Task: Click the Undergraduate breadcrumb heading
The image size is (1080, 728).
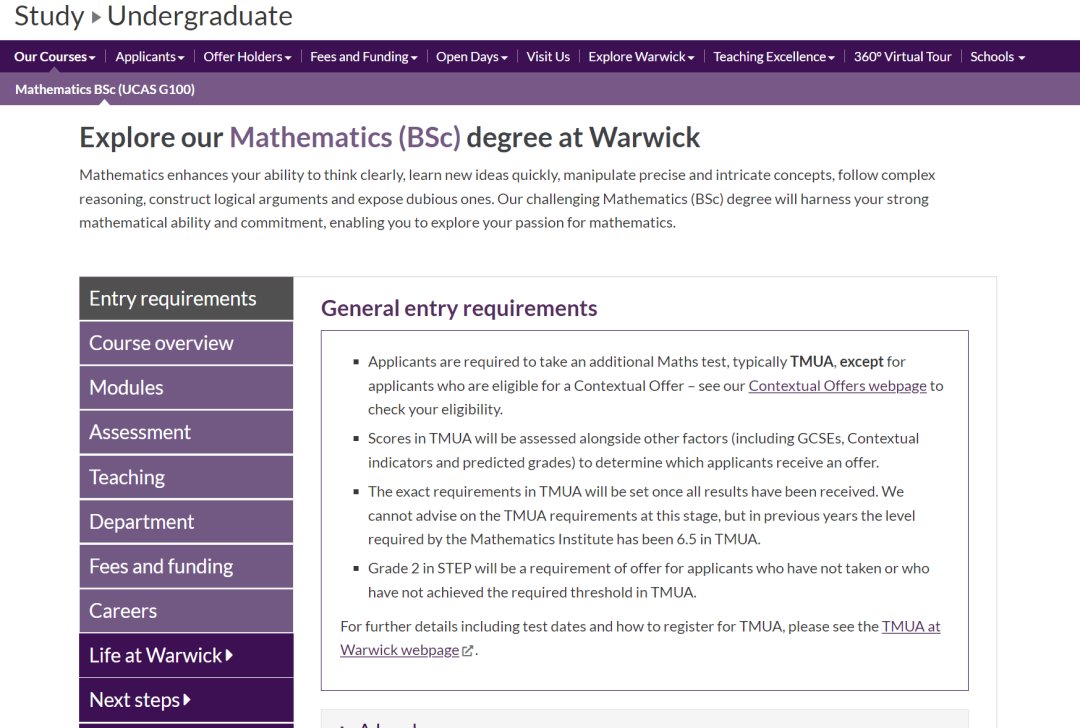Action: (200, 16)
